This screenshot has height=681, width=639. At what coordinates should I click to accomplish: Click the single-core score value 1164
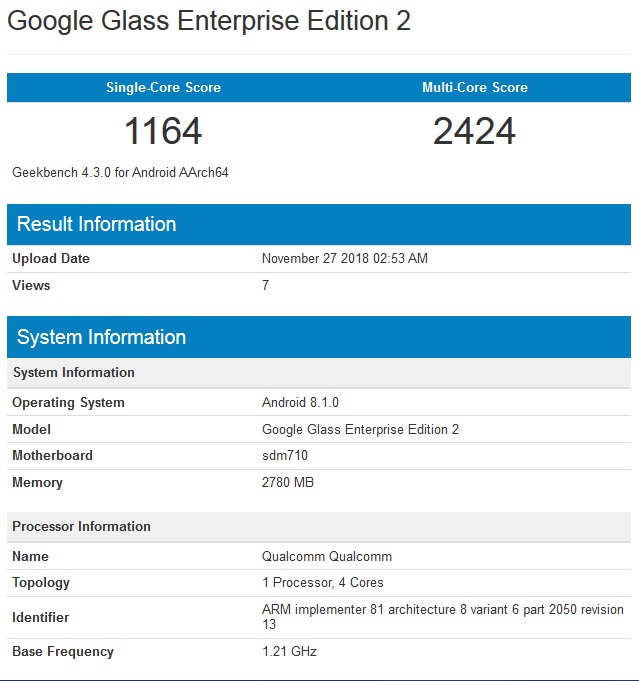[163, 131]
